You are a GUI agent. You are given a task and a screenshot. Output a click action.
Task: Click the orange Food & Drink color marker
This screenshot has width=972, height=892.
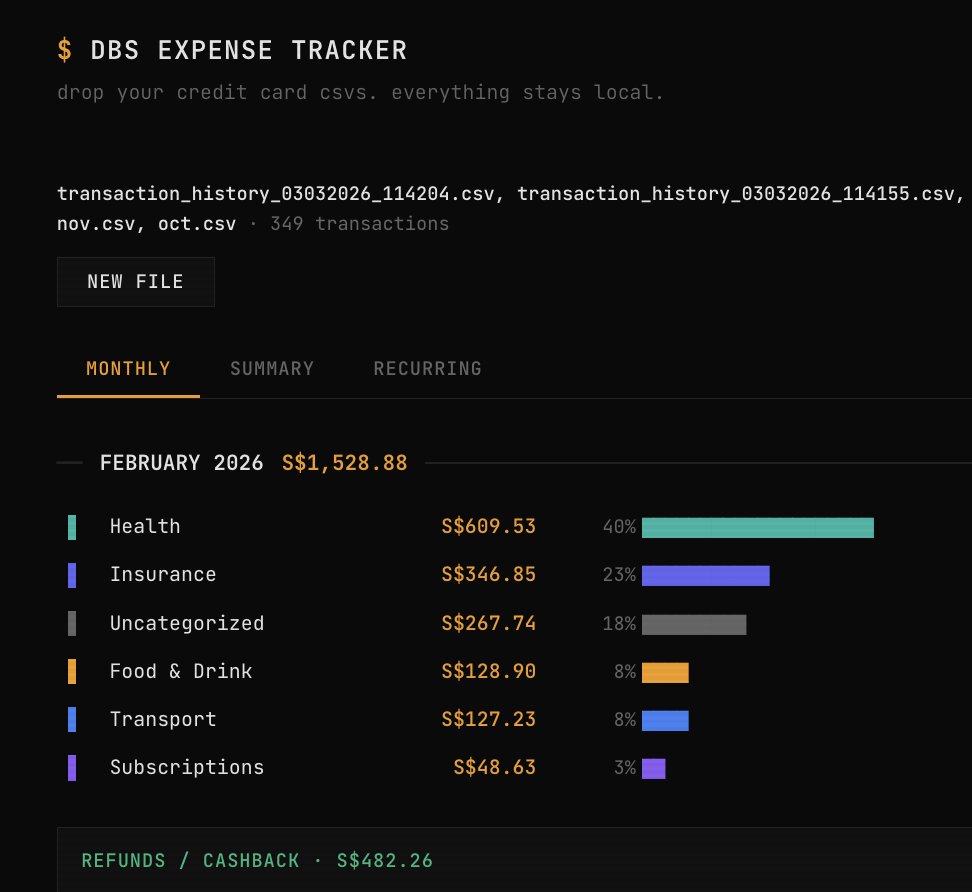click(x=72, y=672)
